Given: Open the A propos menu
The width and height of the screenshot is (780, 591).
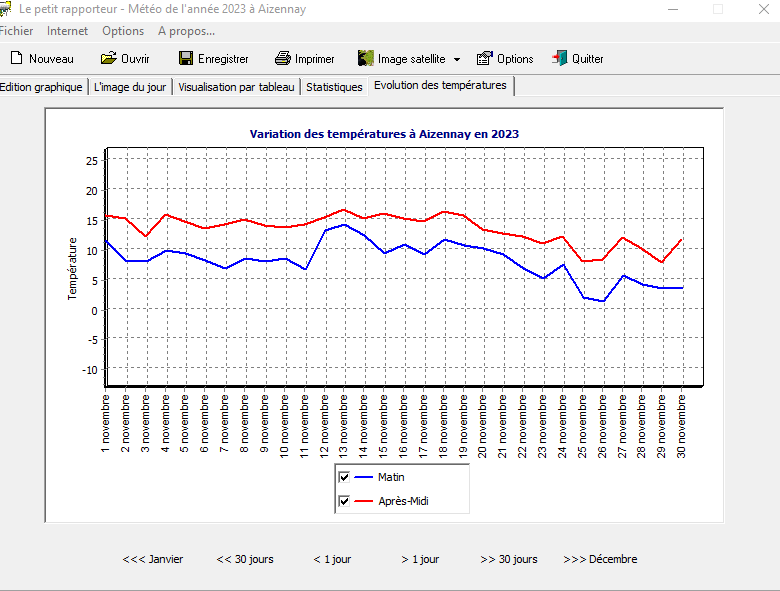Looking at the screenshot, I should click(186, 31).
